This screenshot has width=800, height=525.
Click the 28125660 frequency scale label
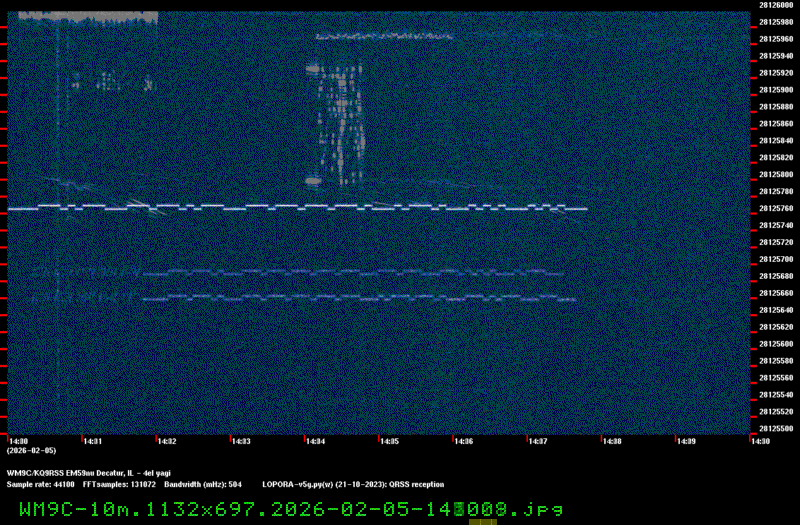point(775,293)
